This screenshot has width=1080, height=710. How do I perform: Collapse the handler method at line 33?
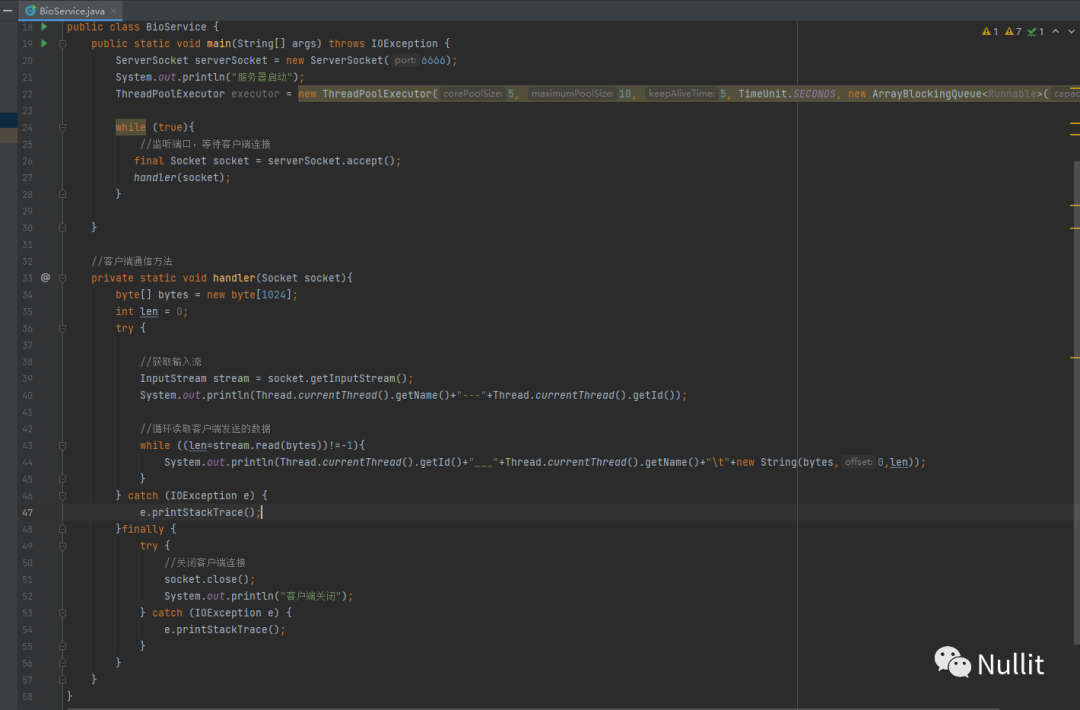63,278
